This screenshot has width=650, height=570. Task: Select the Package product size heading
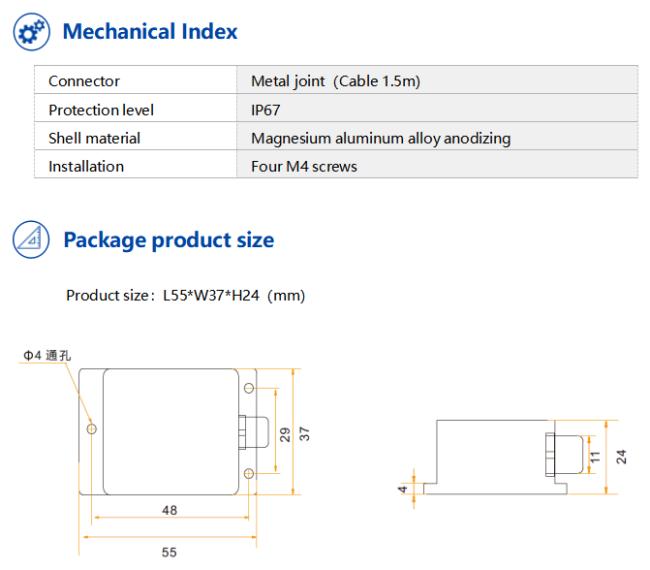tap(169, 240)
